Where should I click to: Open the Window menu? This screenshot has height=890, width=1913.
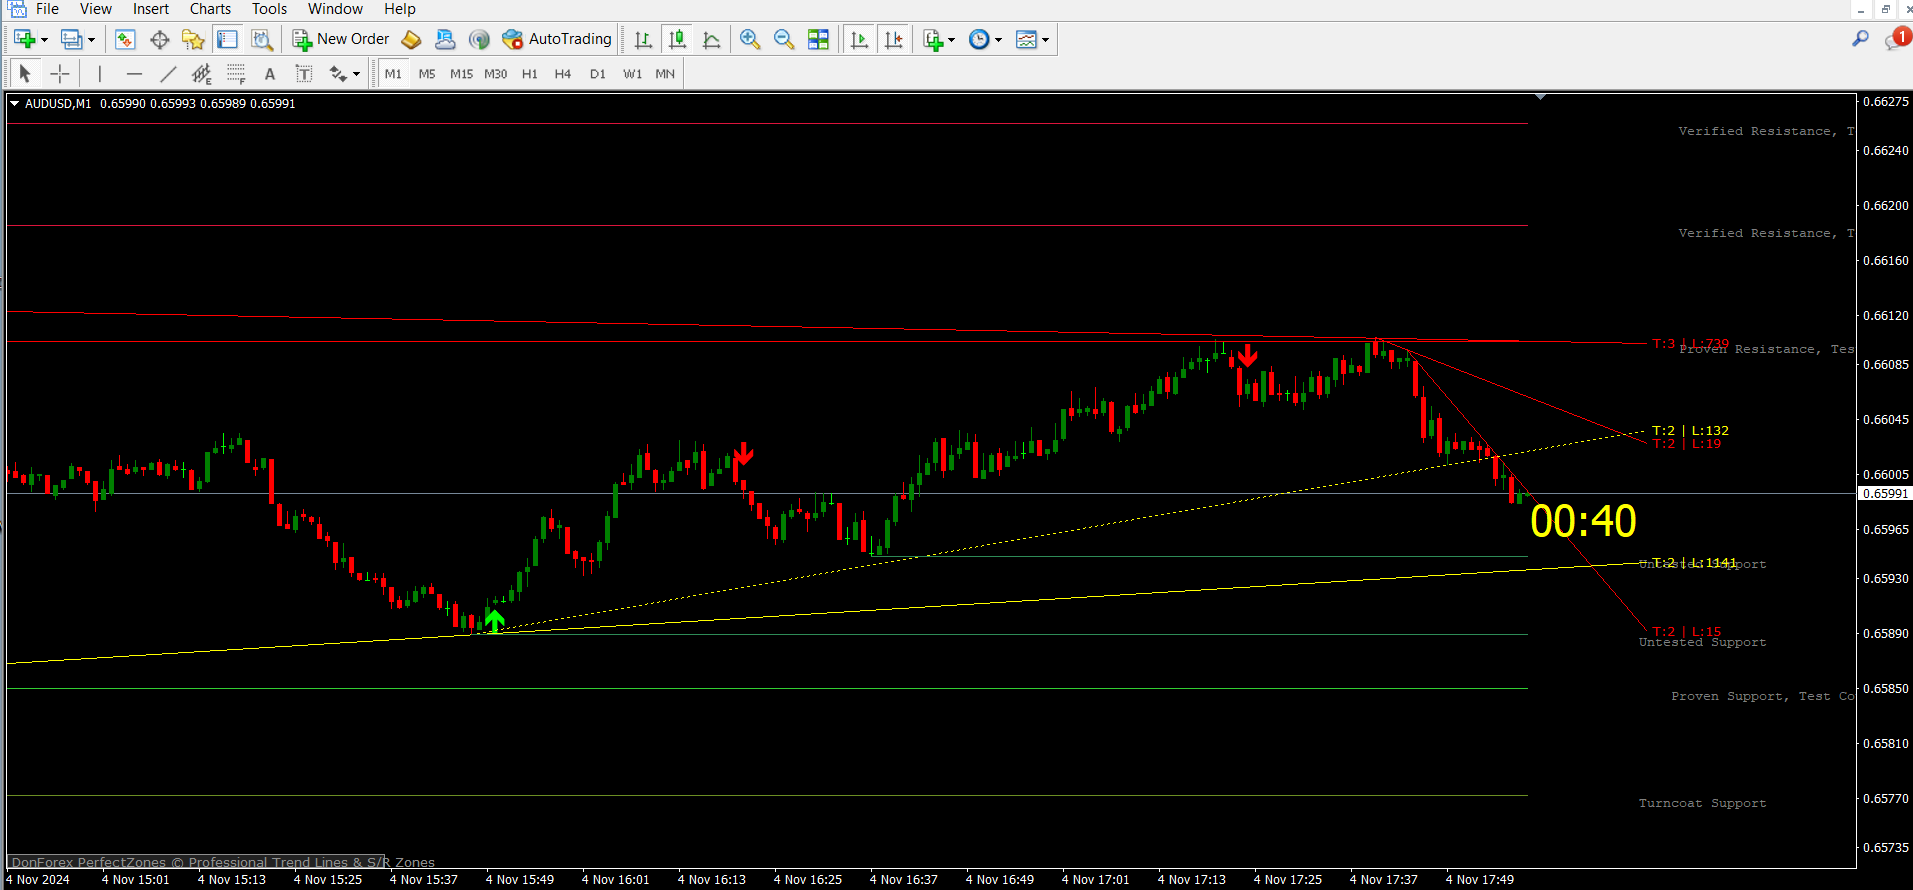tap(335, 9)
